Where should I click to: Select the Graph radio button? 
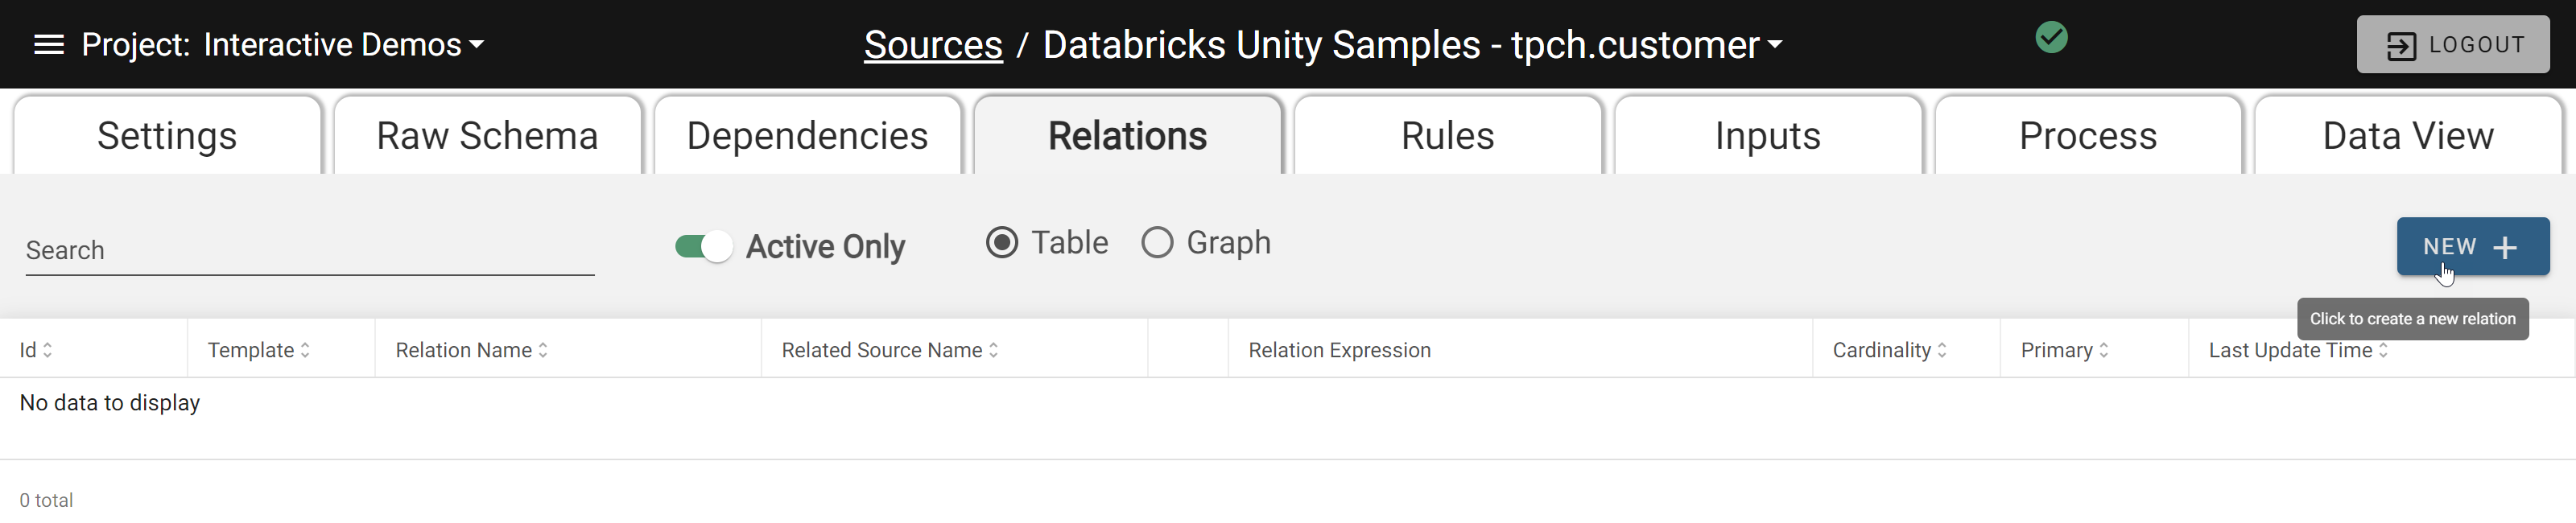tap(1157, 243)
